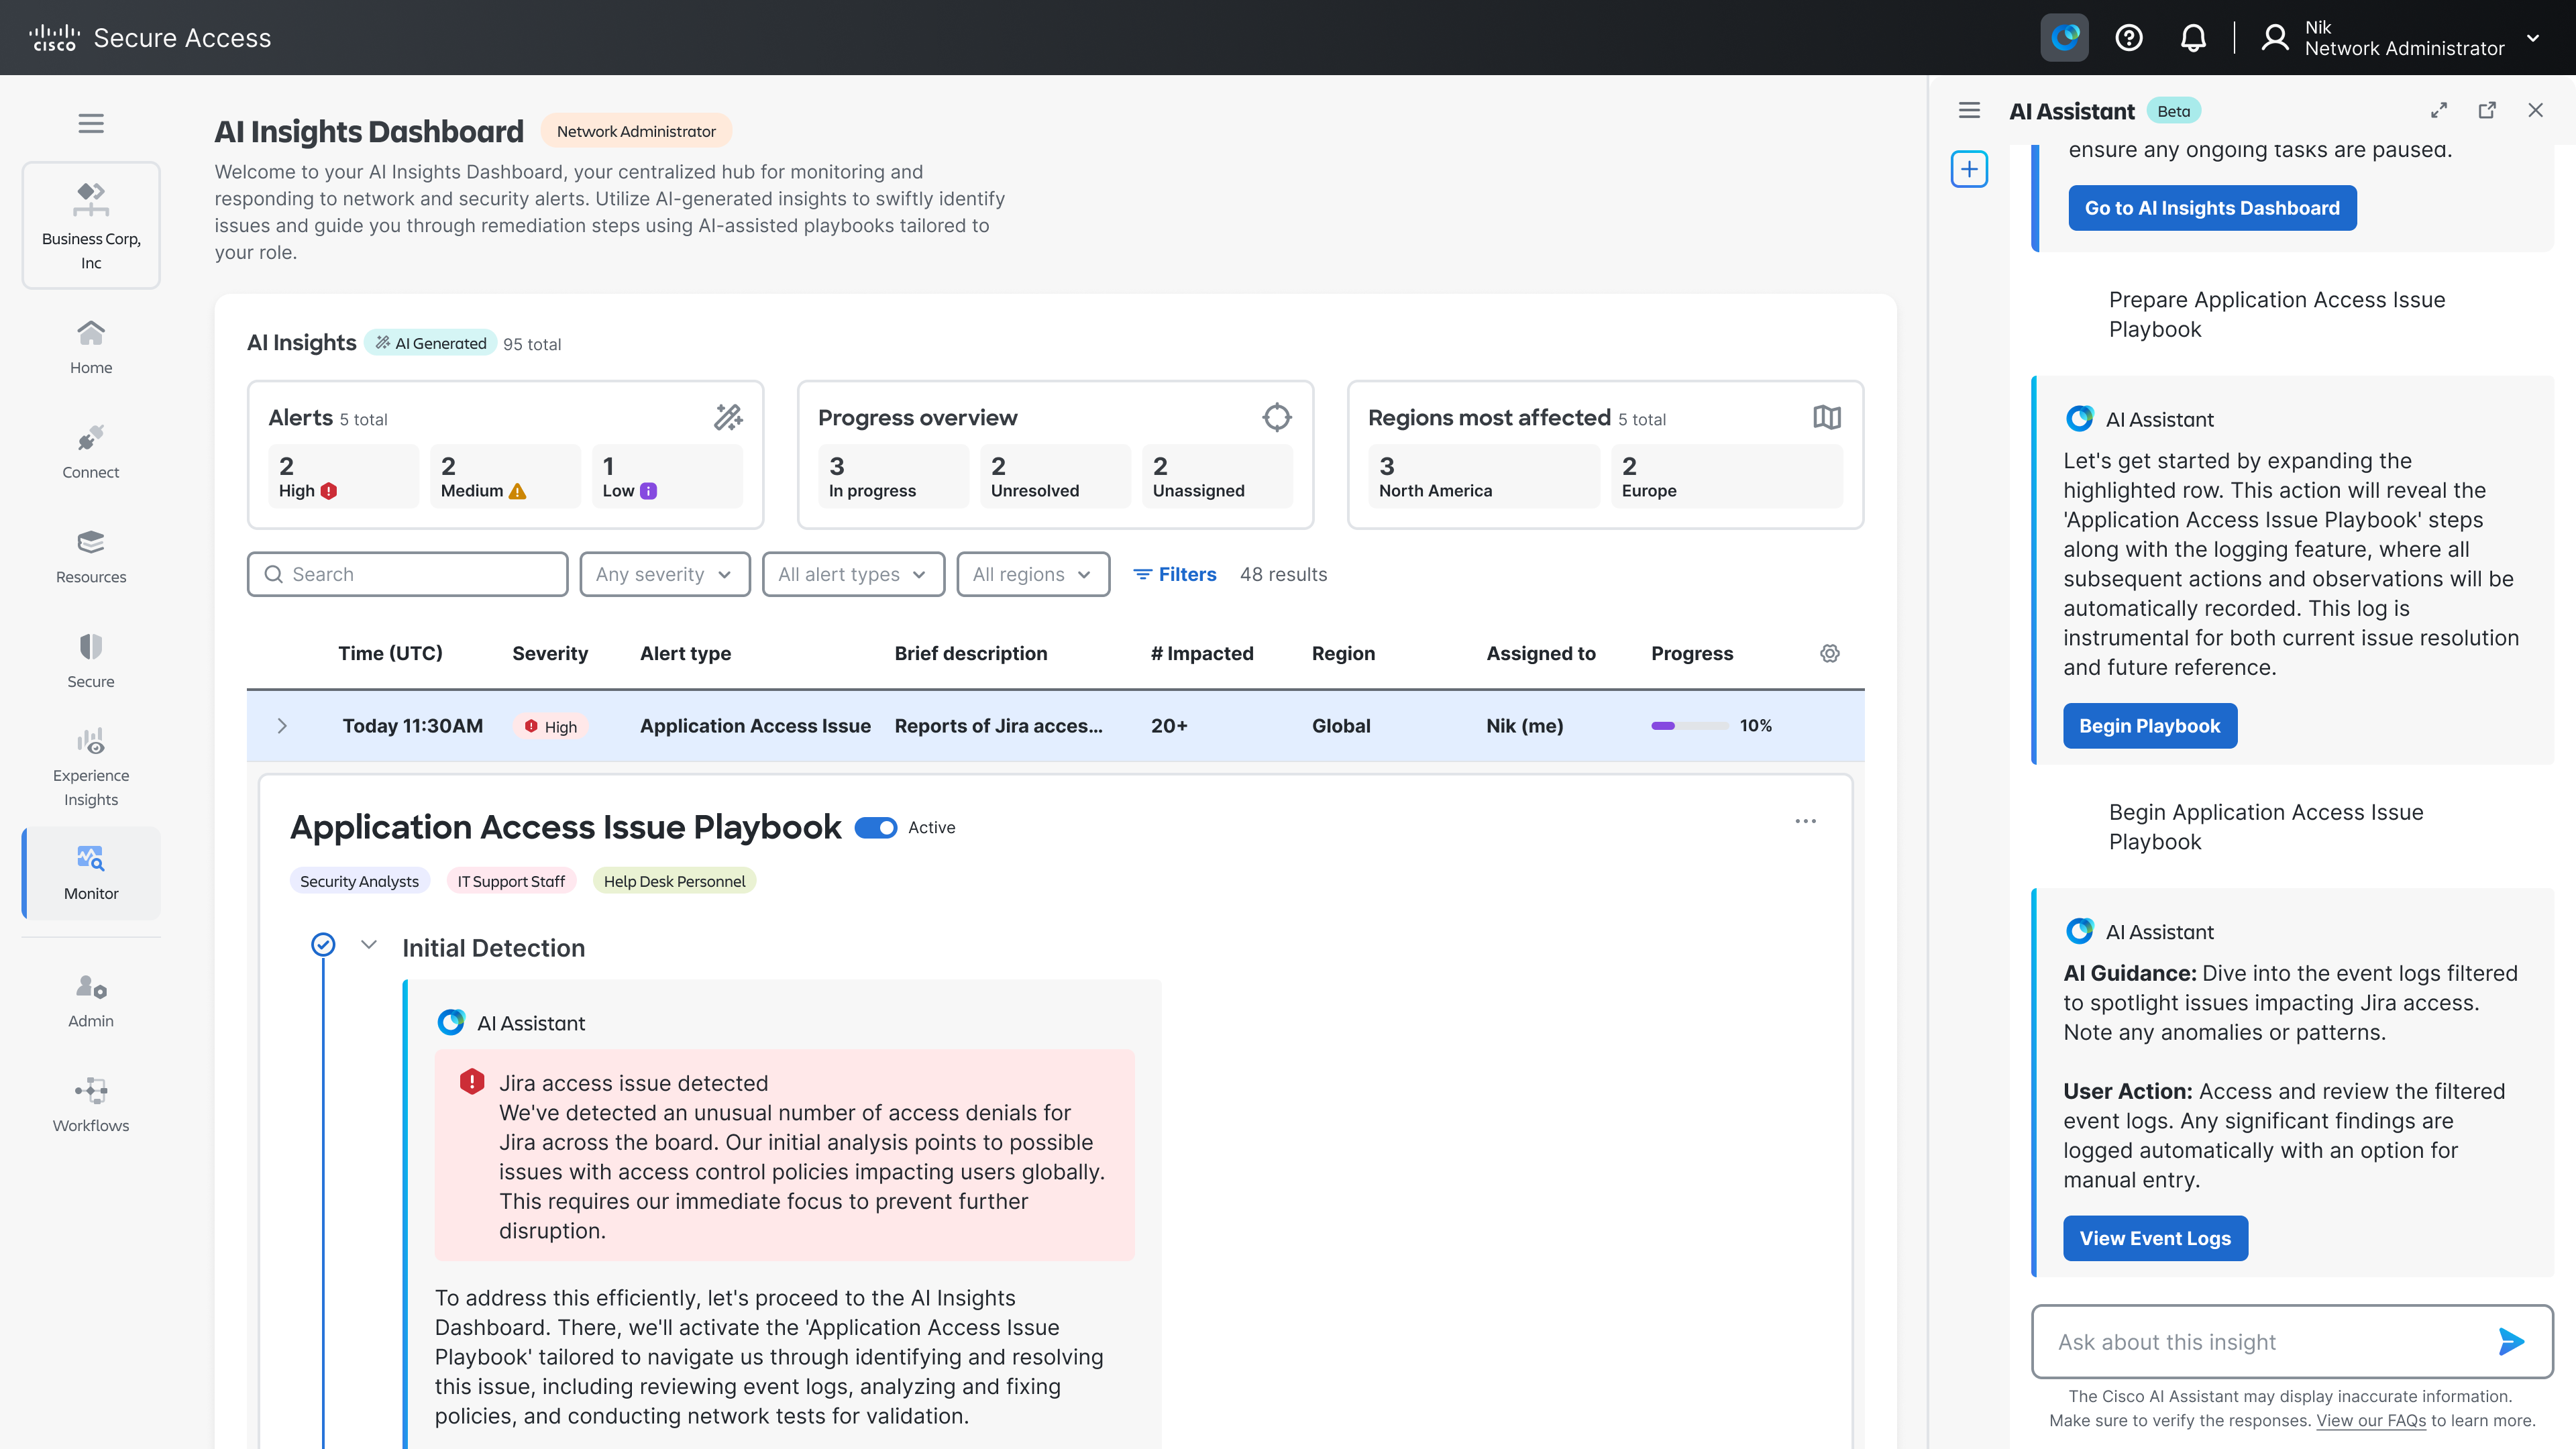Open the Regions most affected map icon
This screenshot has height=1449, width=2576.
pyautogui.click(x=1827, y=417)
